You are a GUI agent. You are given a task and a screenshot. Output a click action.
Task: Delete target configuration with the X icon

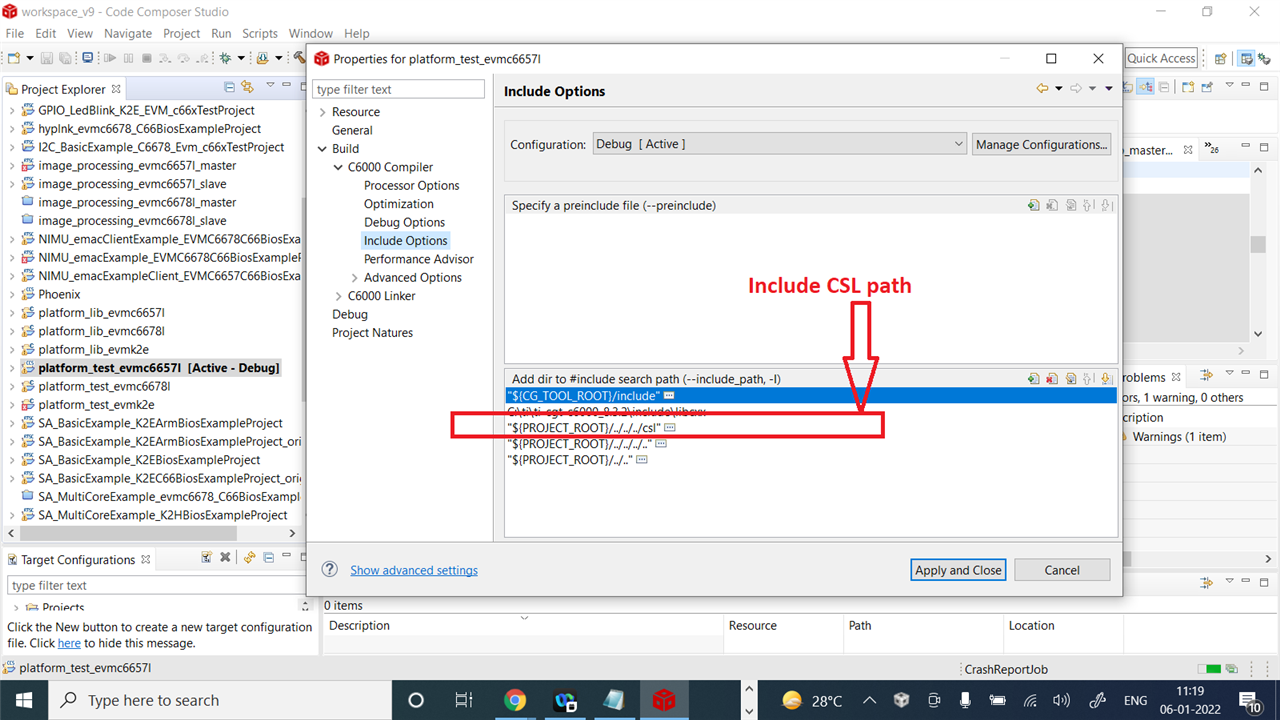(x=225, y=558)
